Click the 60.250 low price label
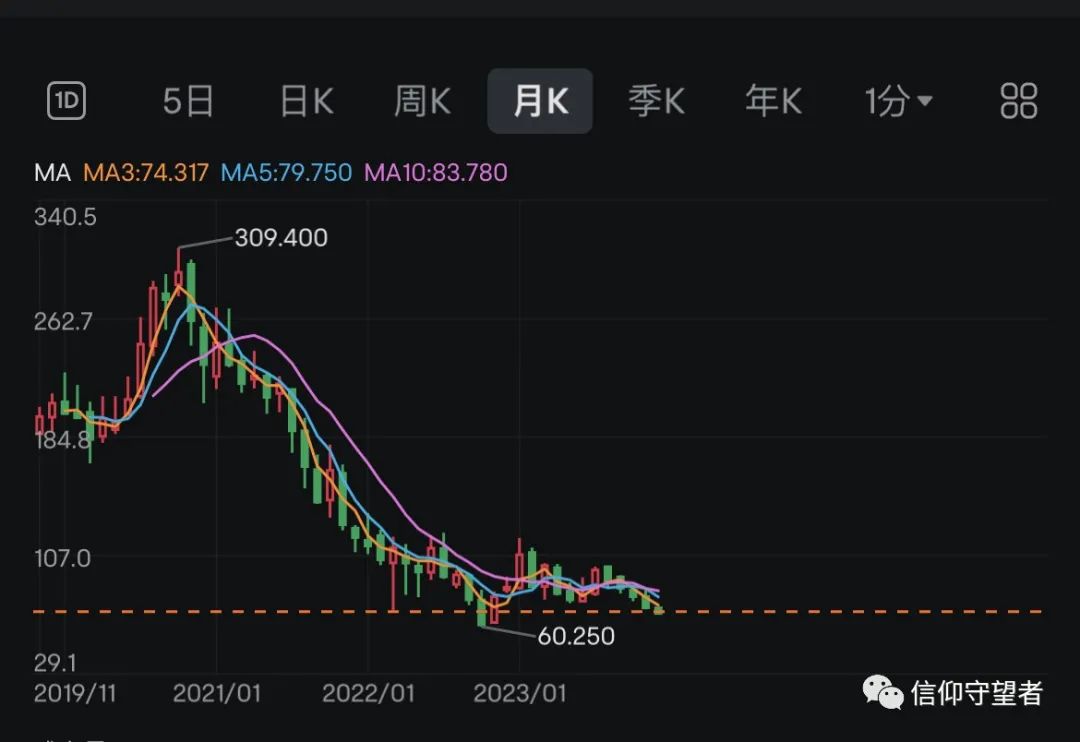Viewport: 1080px width, 742px height. point(576,636)
